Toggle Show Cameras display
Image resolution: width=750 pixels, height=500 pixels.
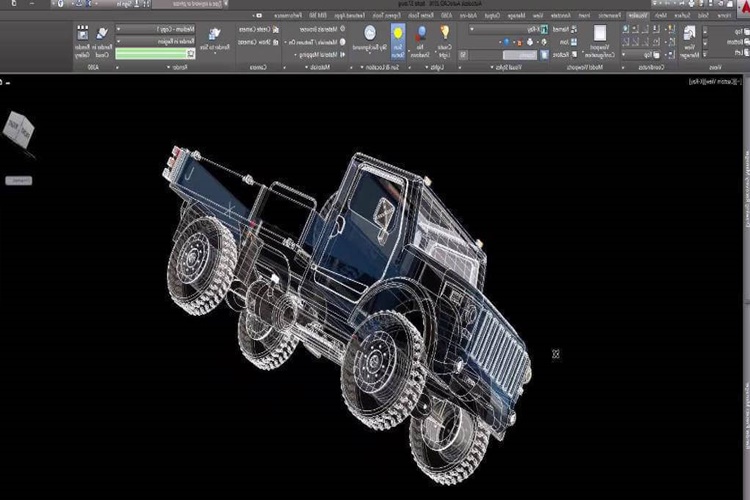click(258, 42)
